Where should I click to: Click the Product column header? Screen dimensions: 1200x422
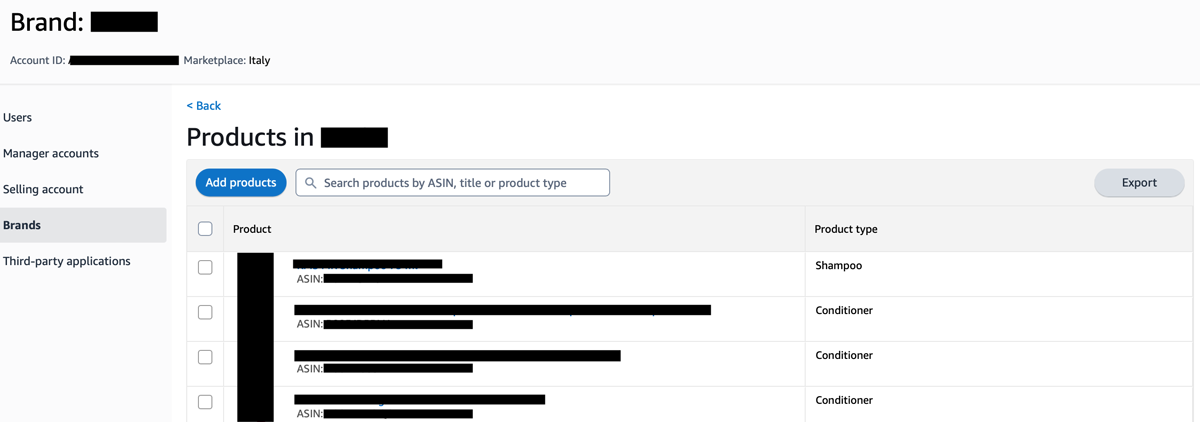[252, 229]
